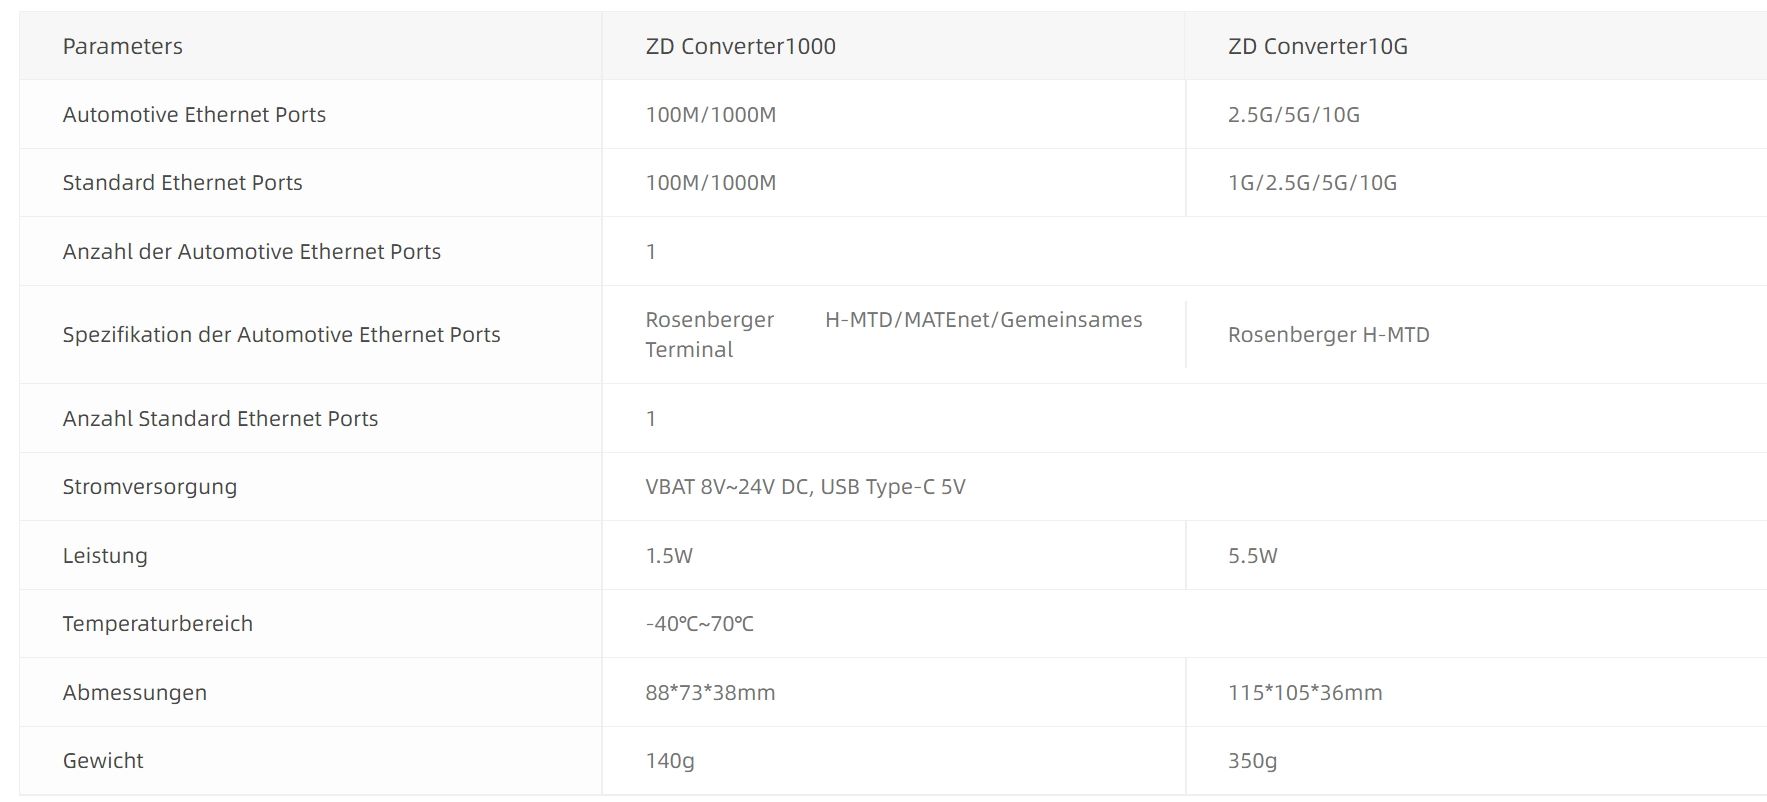
Task: Click the "VBAT 8V~24V DC, USB Type-C 5V" value
Action: click(x=805, y=487)
